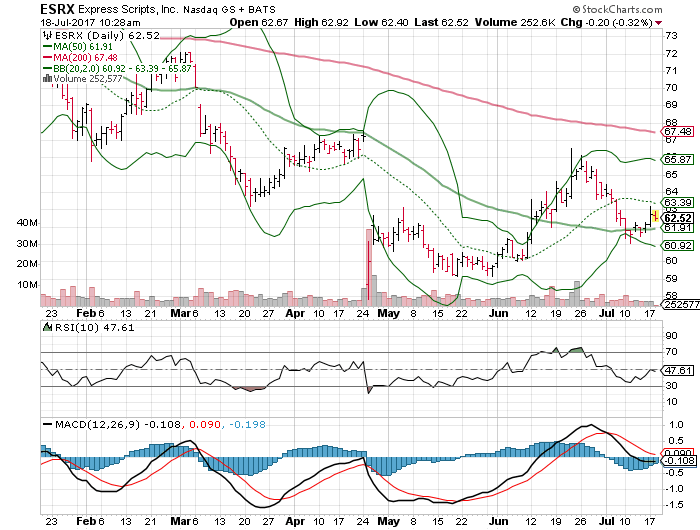
Task: Click the High 62.92 value
Action: click(321, 22)
